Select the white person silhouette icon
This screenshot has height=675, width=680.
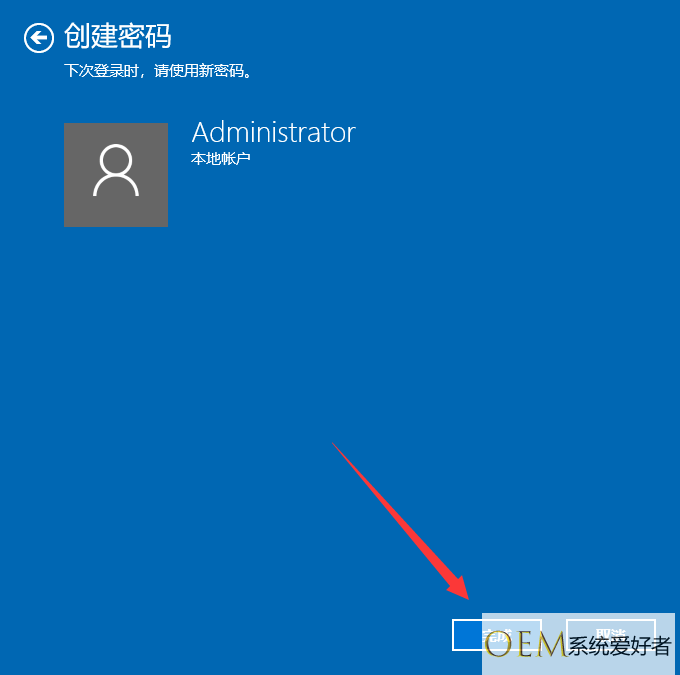point(116,170)
